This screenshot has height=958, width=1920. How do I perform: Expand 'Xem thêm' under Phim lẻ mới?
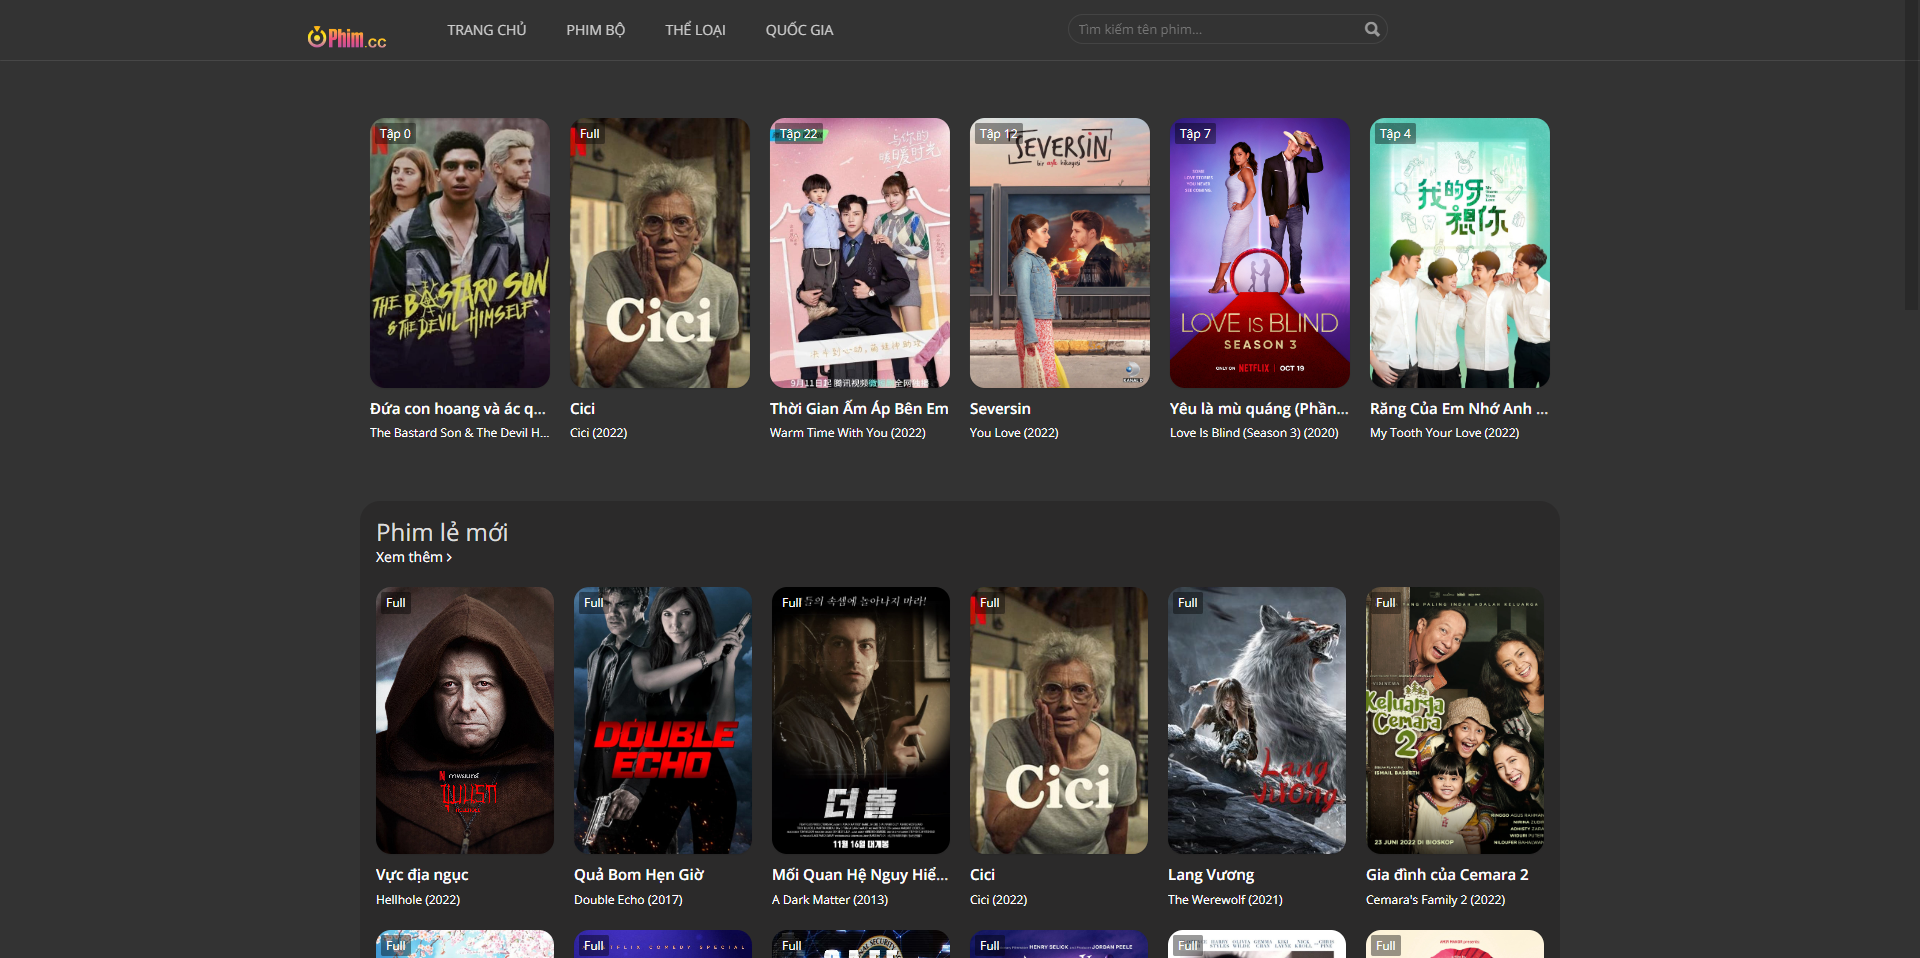(413, 557)
